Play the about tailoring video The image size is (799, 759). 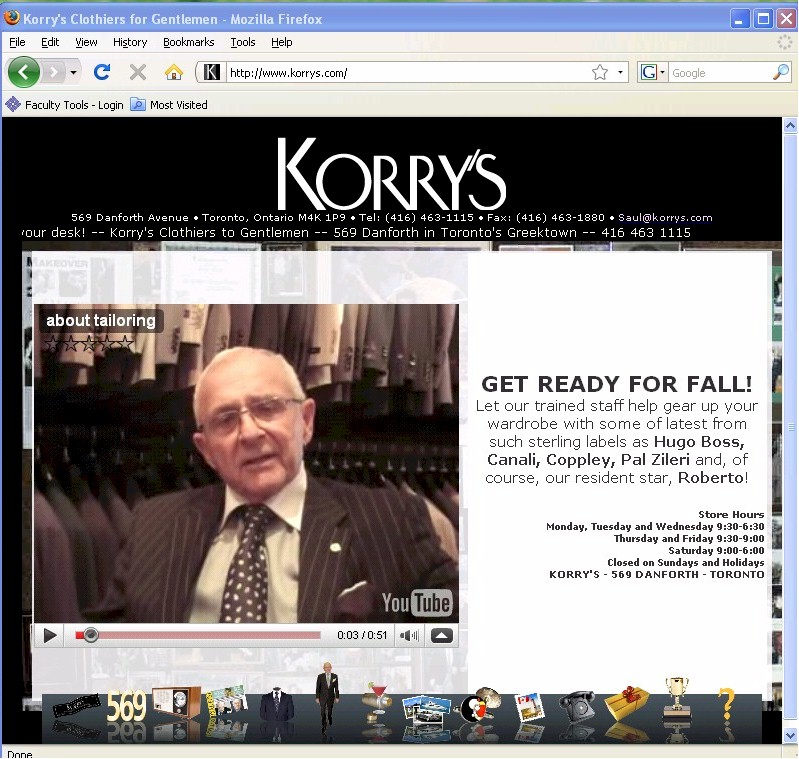pos(50,635)
